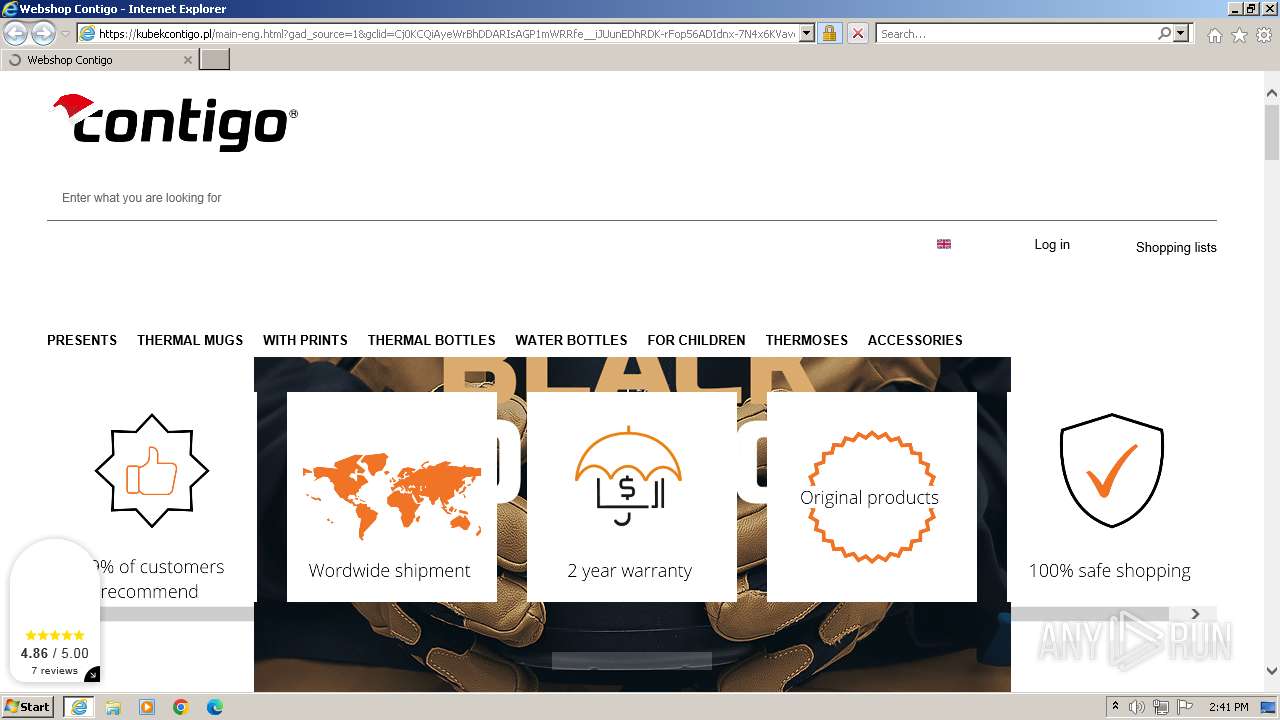Click the Original products badge

point(871,497)
